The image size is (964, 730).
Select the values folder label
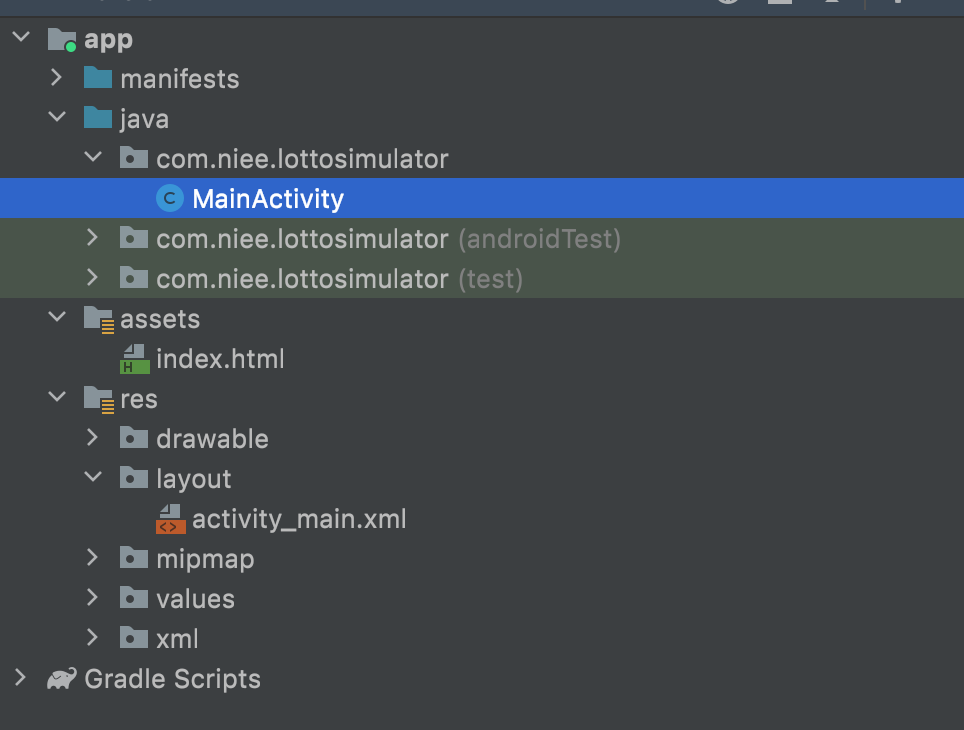pos(196,598)
